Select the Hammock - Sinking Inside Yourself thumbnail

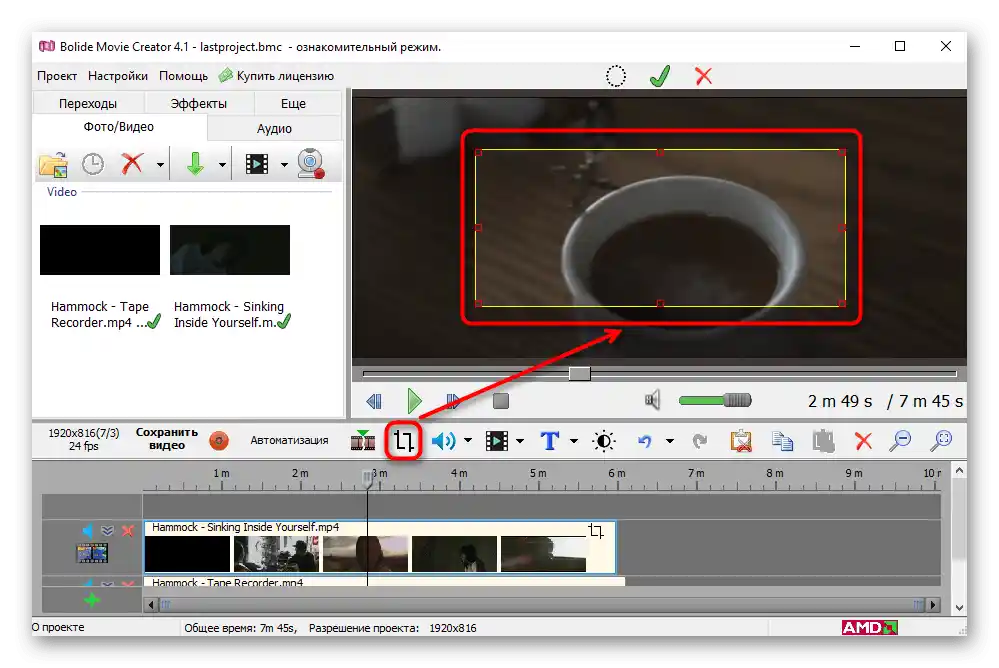tap(230, 250)
